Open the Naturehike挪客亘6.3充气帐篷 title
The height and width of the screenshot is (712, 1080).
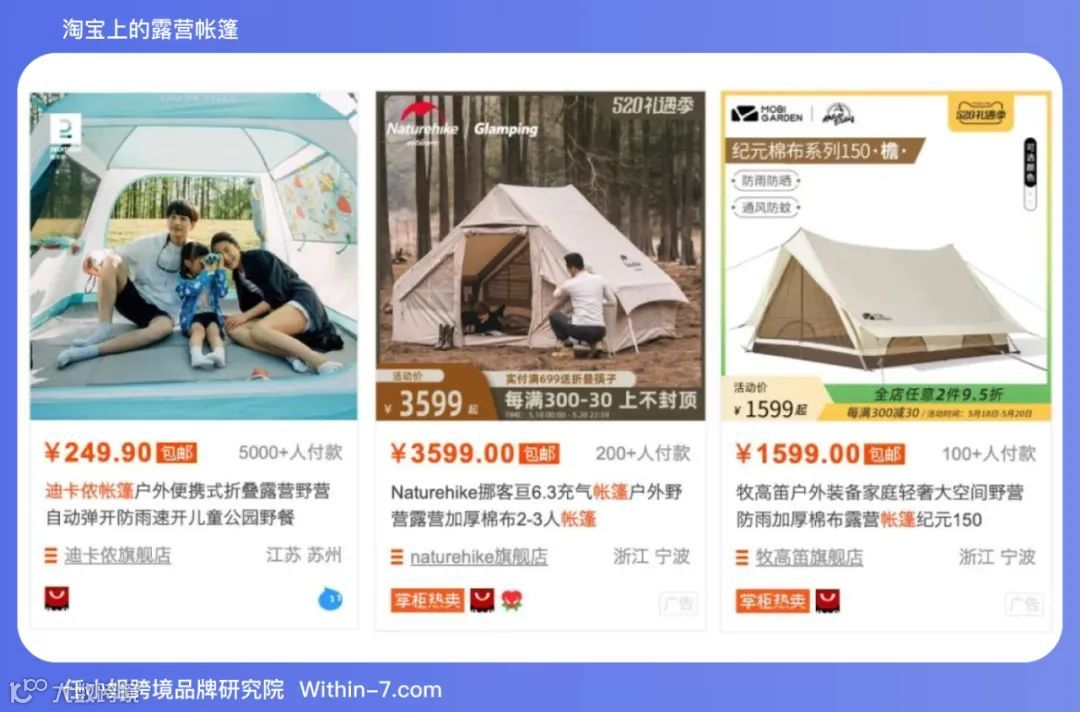coord(537,505)
